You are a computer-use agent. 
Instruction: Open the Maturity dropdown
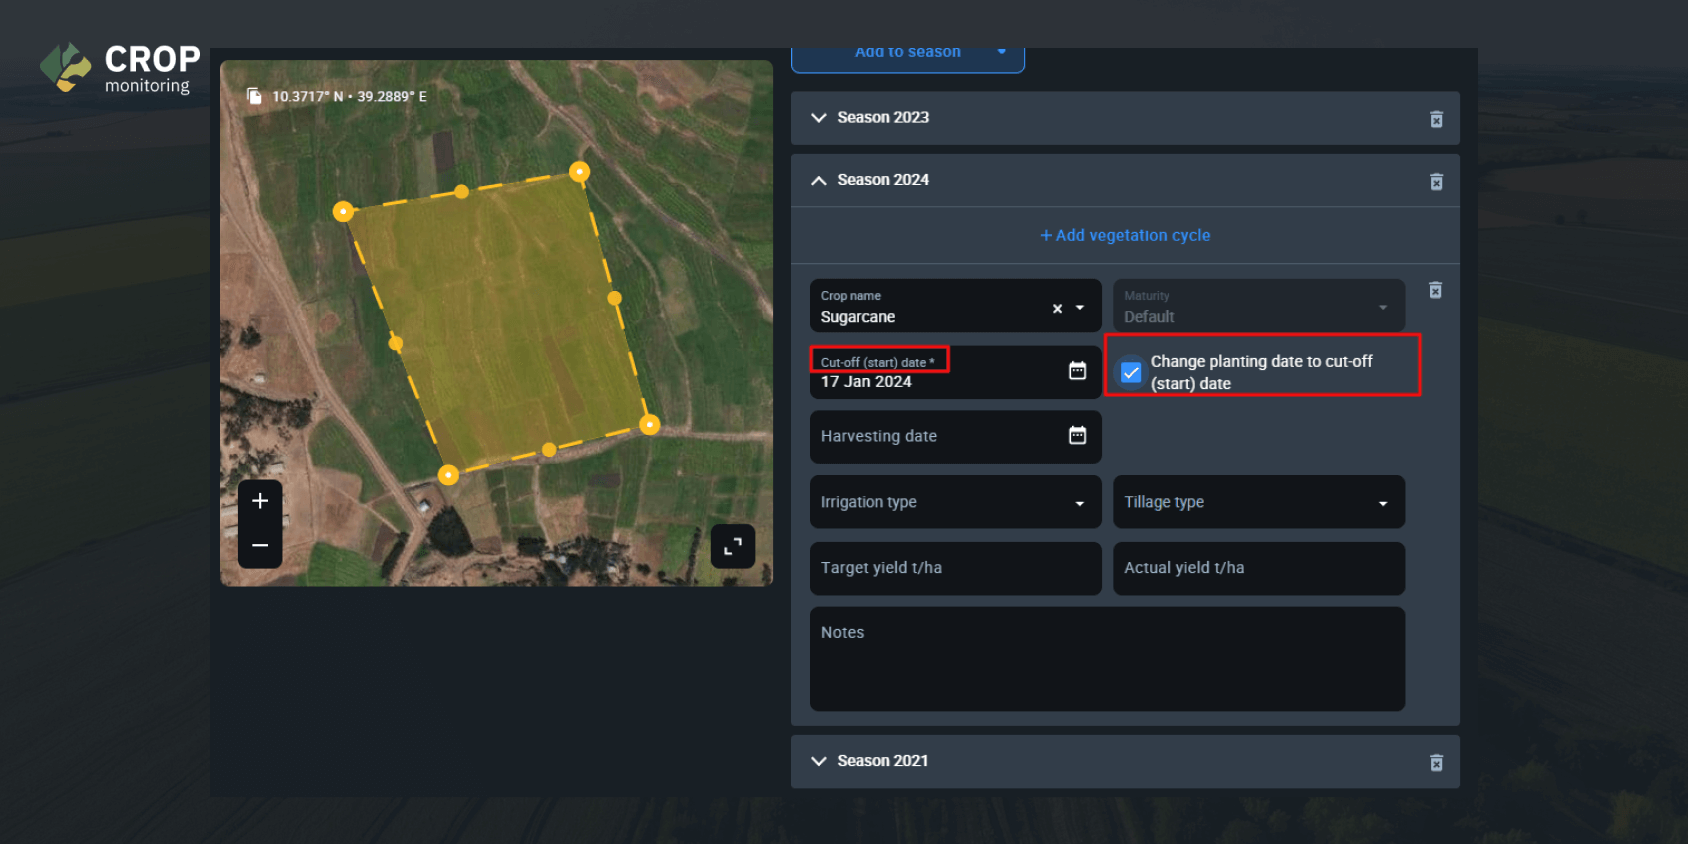click(1259, 306)
